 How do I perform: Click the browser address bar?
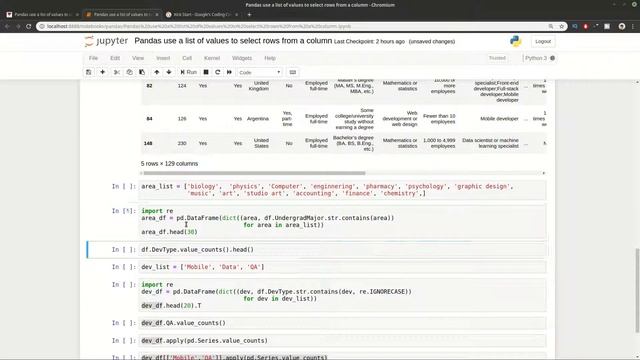point(294,26)
